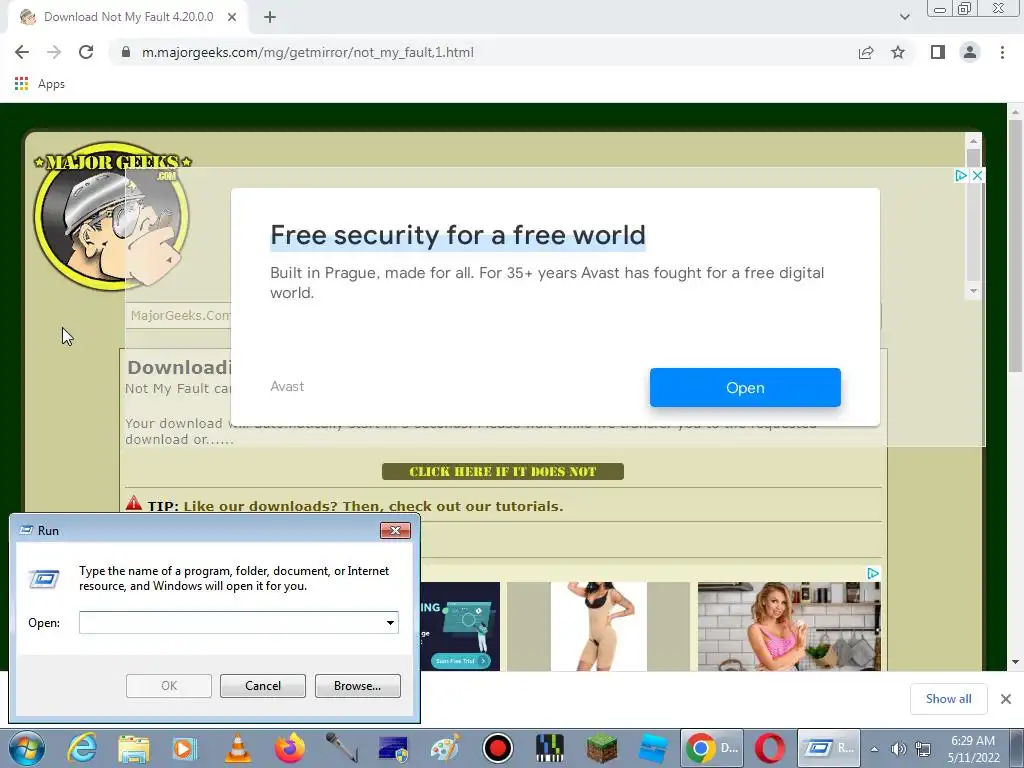This screenshot has height=768, width=1024.
Task: Open Windows Media Player taskbar icon
Action: (x=185, y=749)
